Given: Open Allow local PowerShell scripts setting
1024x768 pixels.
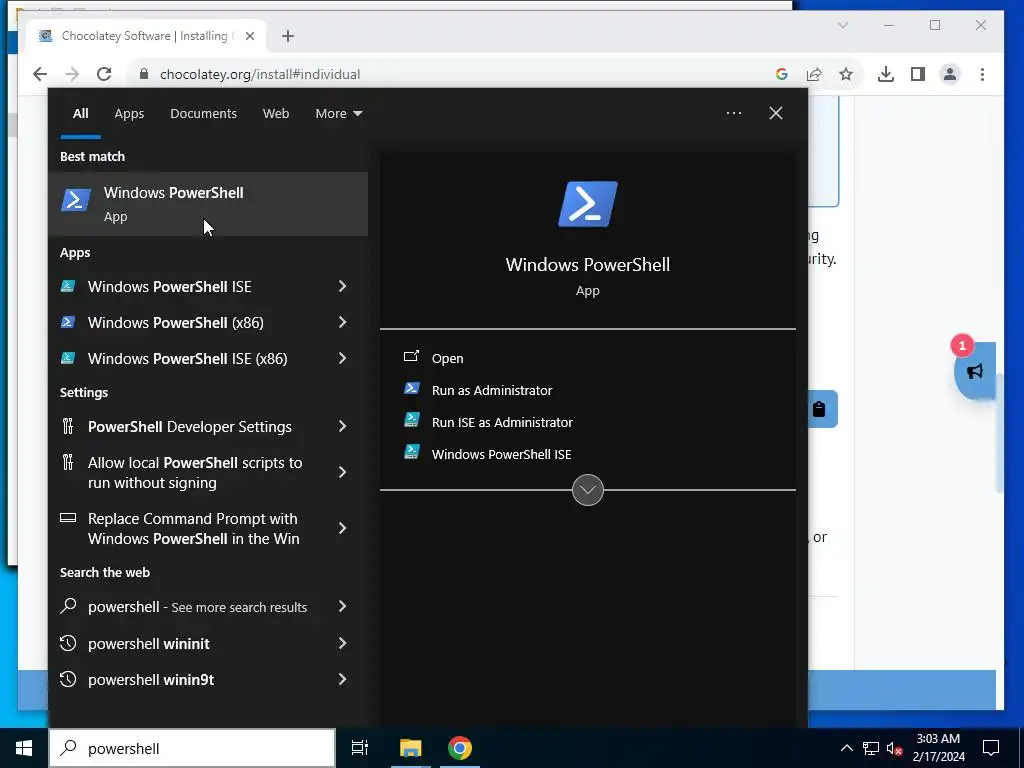Looking at the screenshot, I should 195,472.
